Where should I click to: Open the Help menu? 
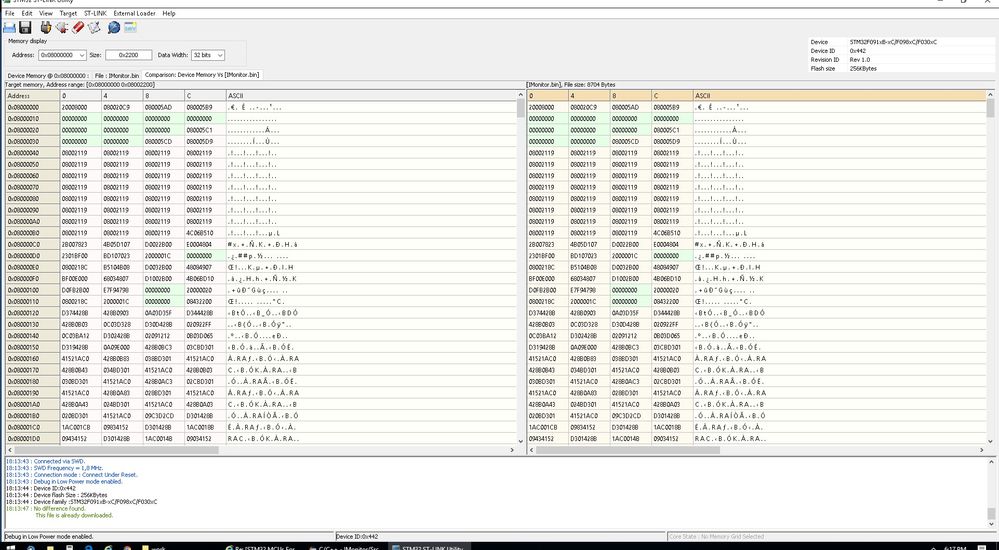(x=169, y=13)
